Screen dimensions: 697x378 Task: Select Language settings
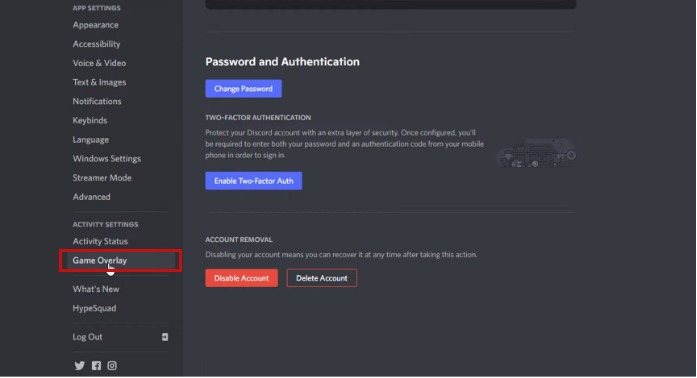click(91, 140)
